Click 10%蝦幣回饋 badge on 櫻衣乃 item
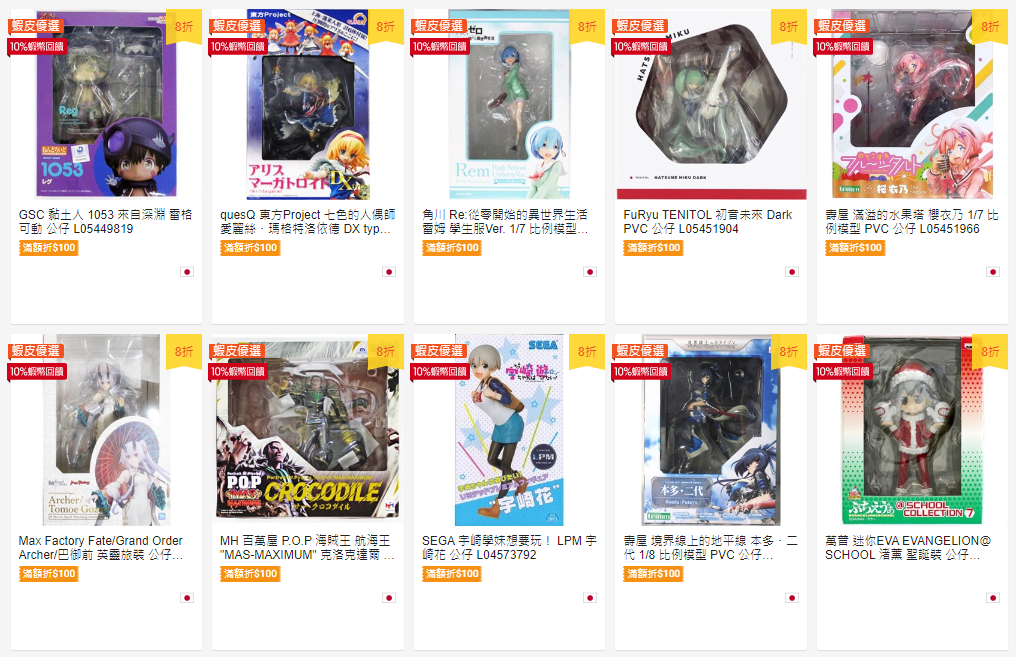The image size is (1016, 657). pyautogui.click(x=842, y=47)
